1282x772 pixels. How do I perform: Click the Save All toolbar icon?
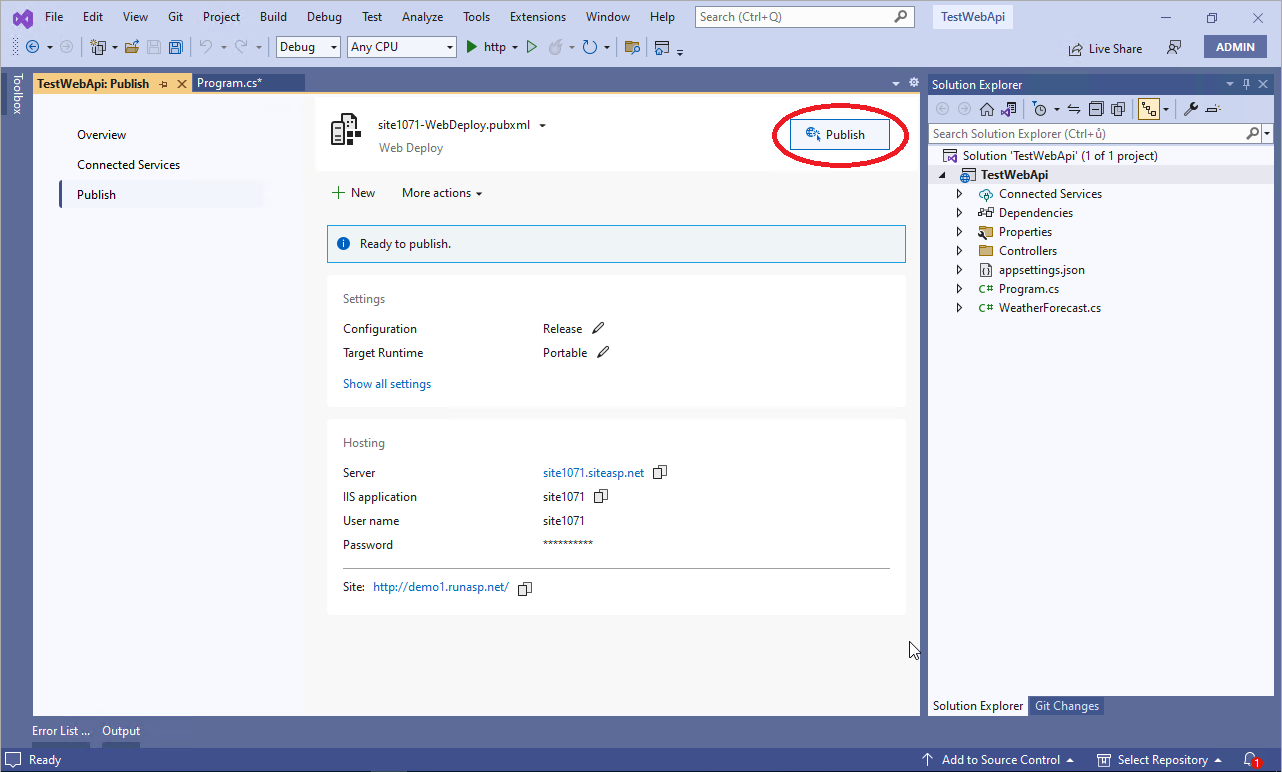175,47
